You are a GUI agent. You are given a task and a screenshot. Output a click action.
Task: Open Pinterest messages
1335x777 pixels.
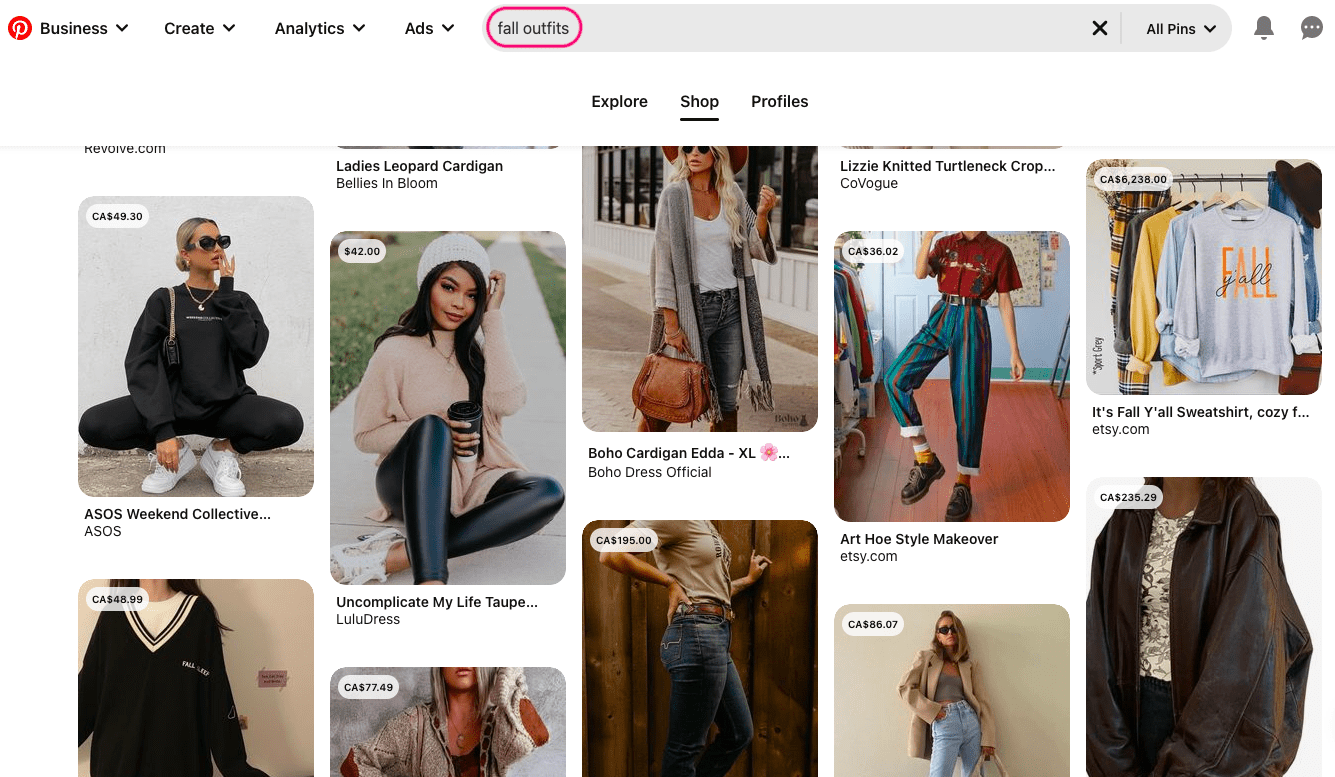click(1311, 28)
